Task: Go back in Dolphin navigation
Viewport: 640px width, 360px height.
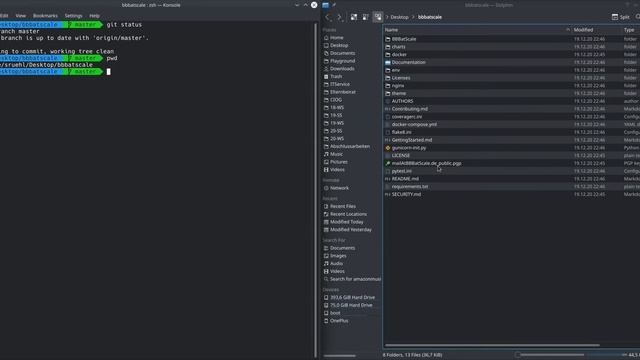Action: (329, 17)
